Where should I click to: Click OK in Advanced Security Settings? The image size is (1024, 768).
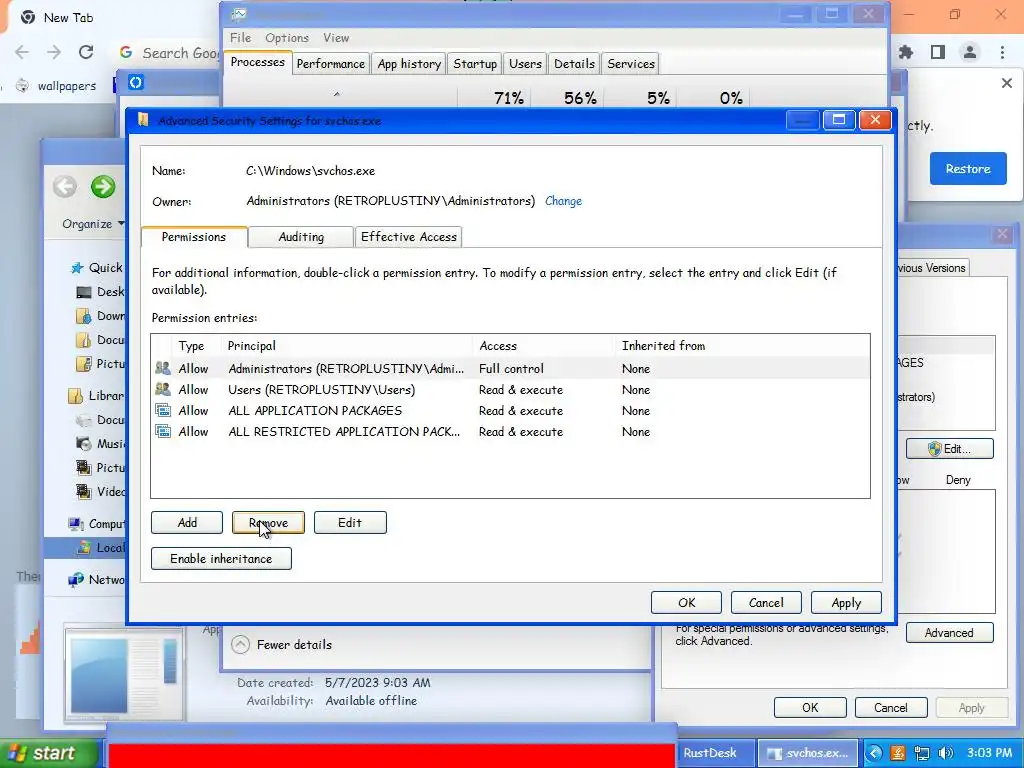point(686,603)
